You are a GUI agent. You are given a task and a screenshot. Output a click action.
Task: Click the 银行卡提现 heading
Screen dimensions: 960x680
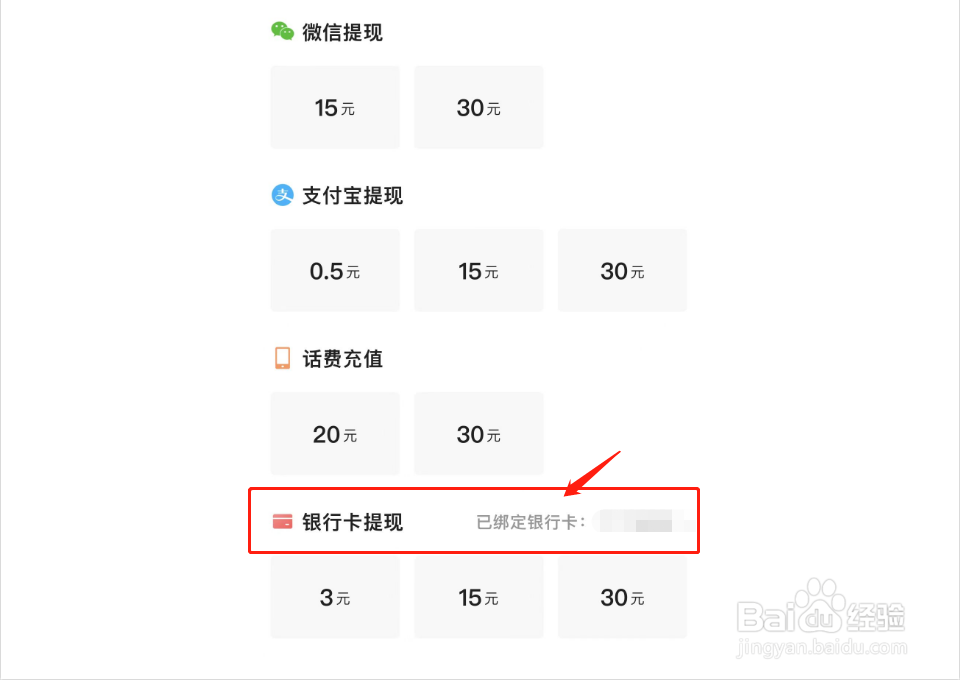click(x=353, y=522)
